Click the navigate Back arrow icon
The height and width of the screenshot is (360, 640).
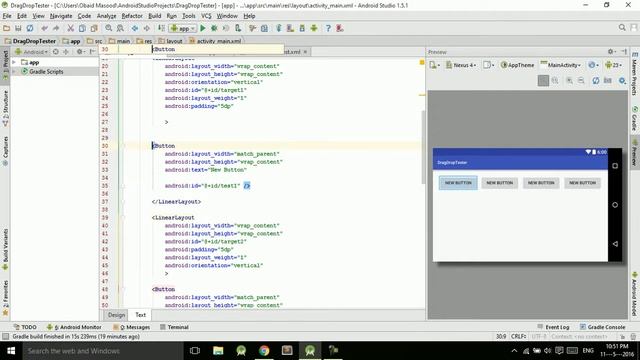click(135, 28)
